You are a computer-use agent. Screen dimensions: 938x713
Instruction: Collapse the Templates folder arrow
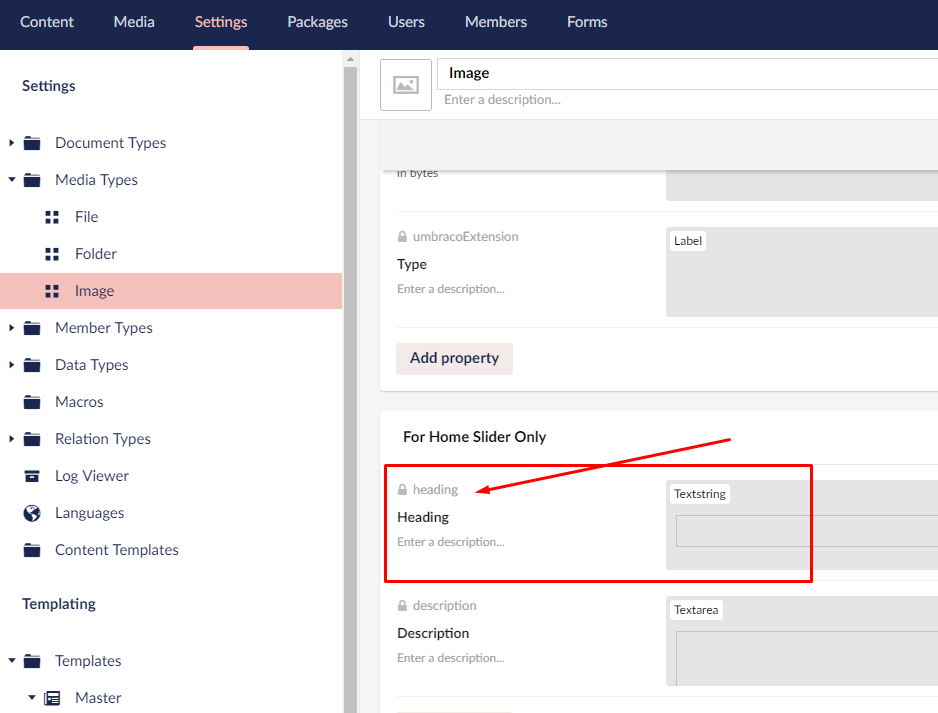coord(11,660)
